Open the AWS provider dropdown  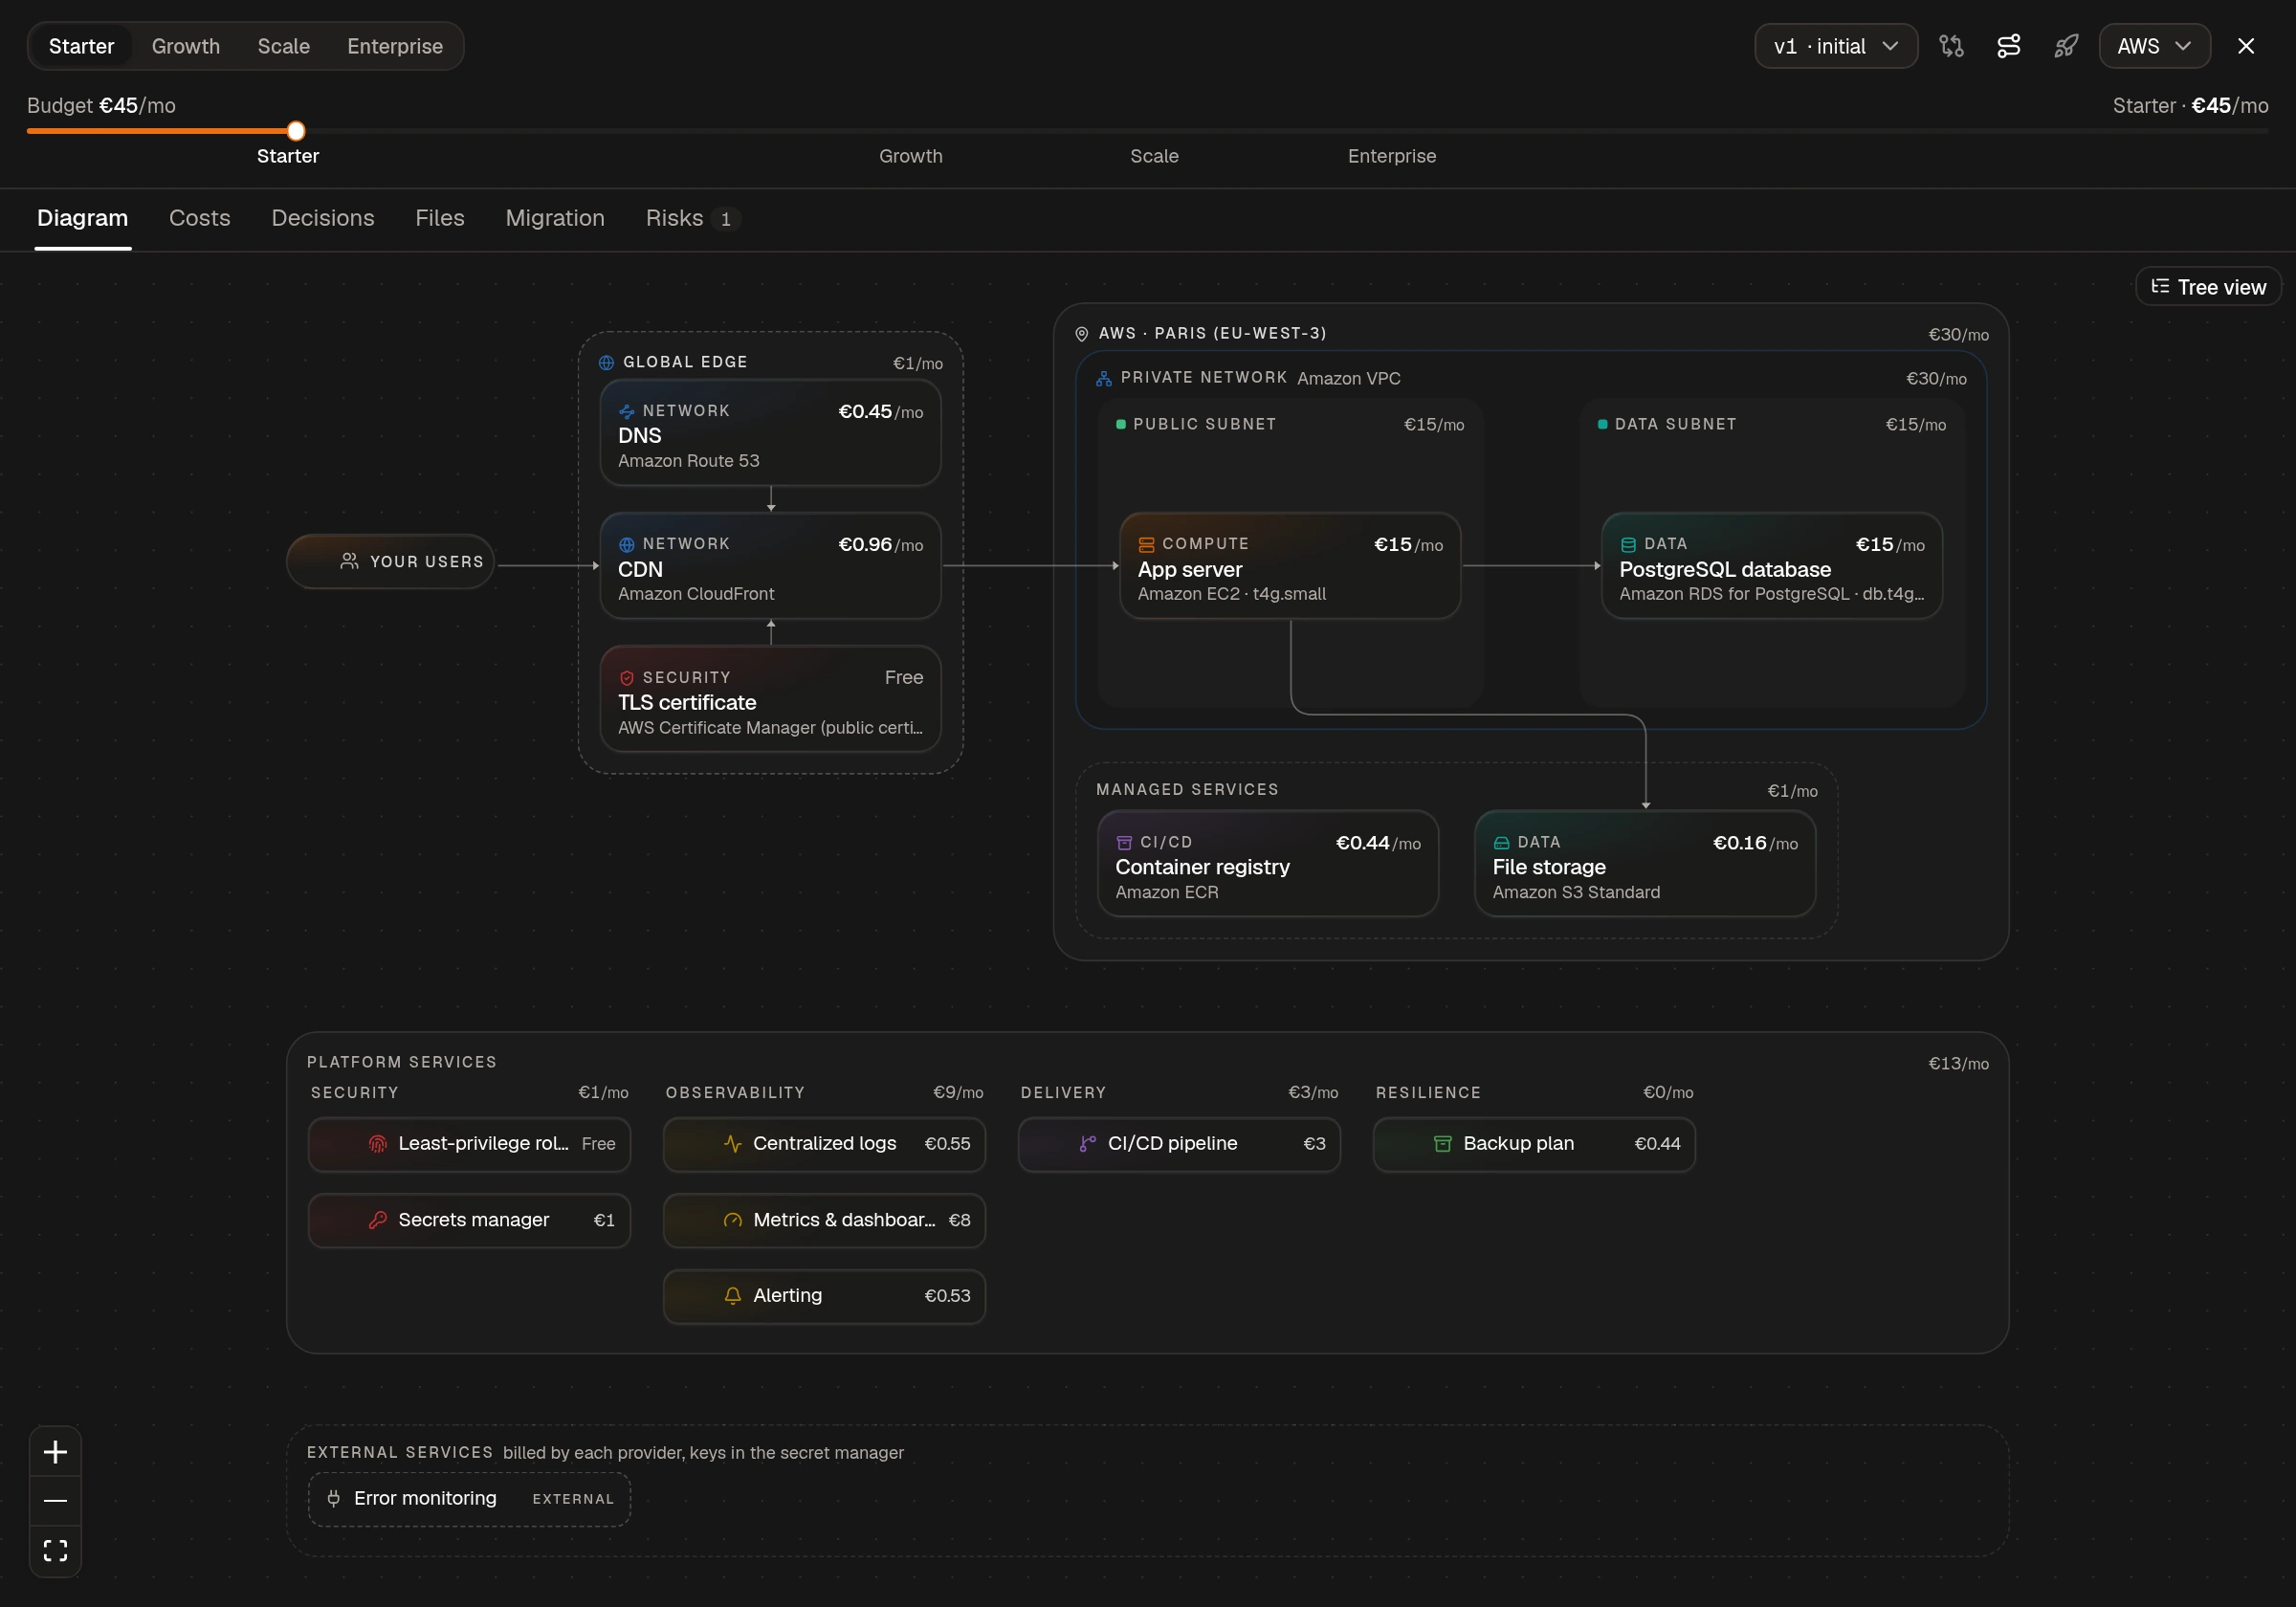2154,46
